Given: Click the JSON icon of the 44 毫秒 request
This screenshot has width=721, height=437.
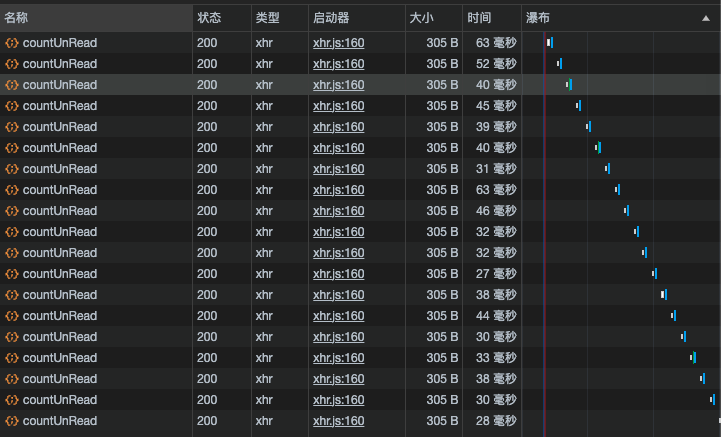Looking at the screenshot, I should click(x=11, y=316).
